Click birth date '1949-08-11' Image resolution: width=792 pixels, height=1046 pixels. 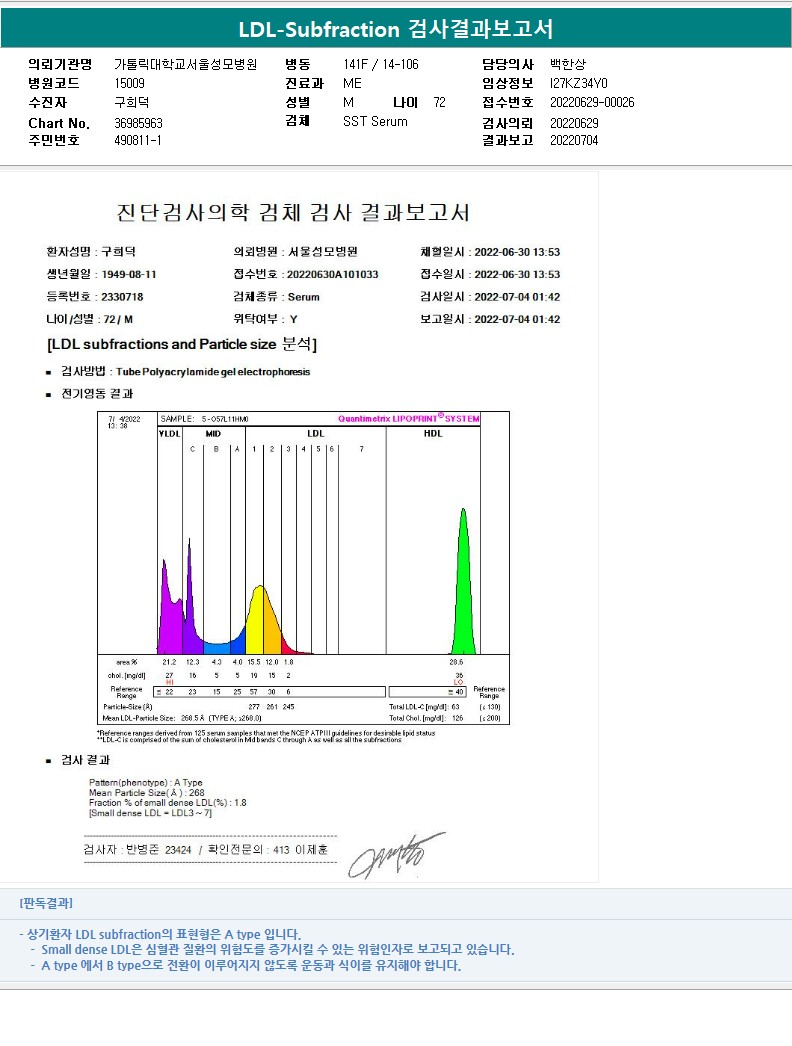tap(129, 275)
